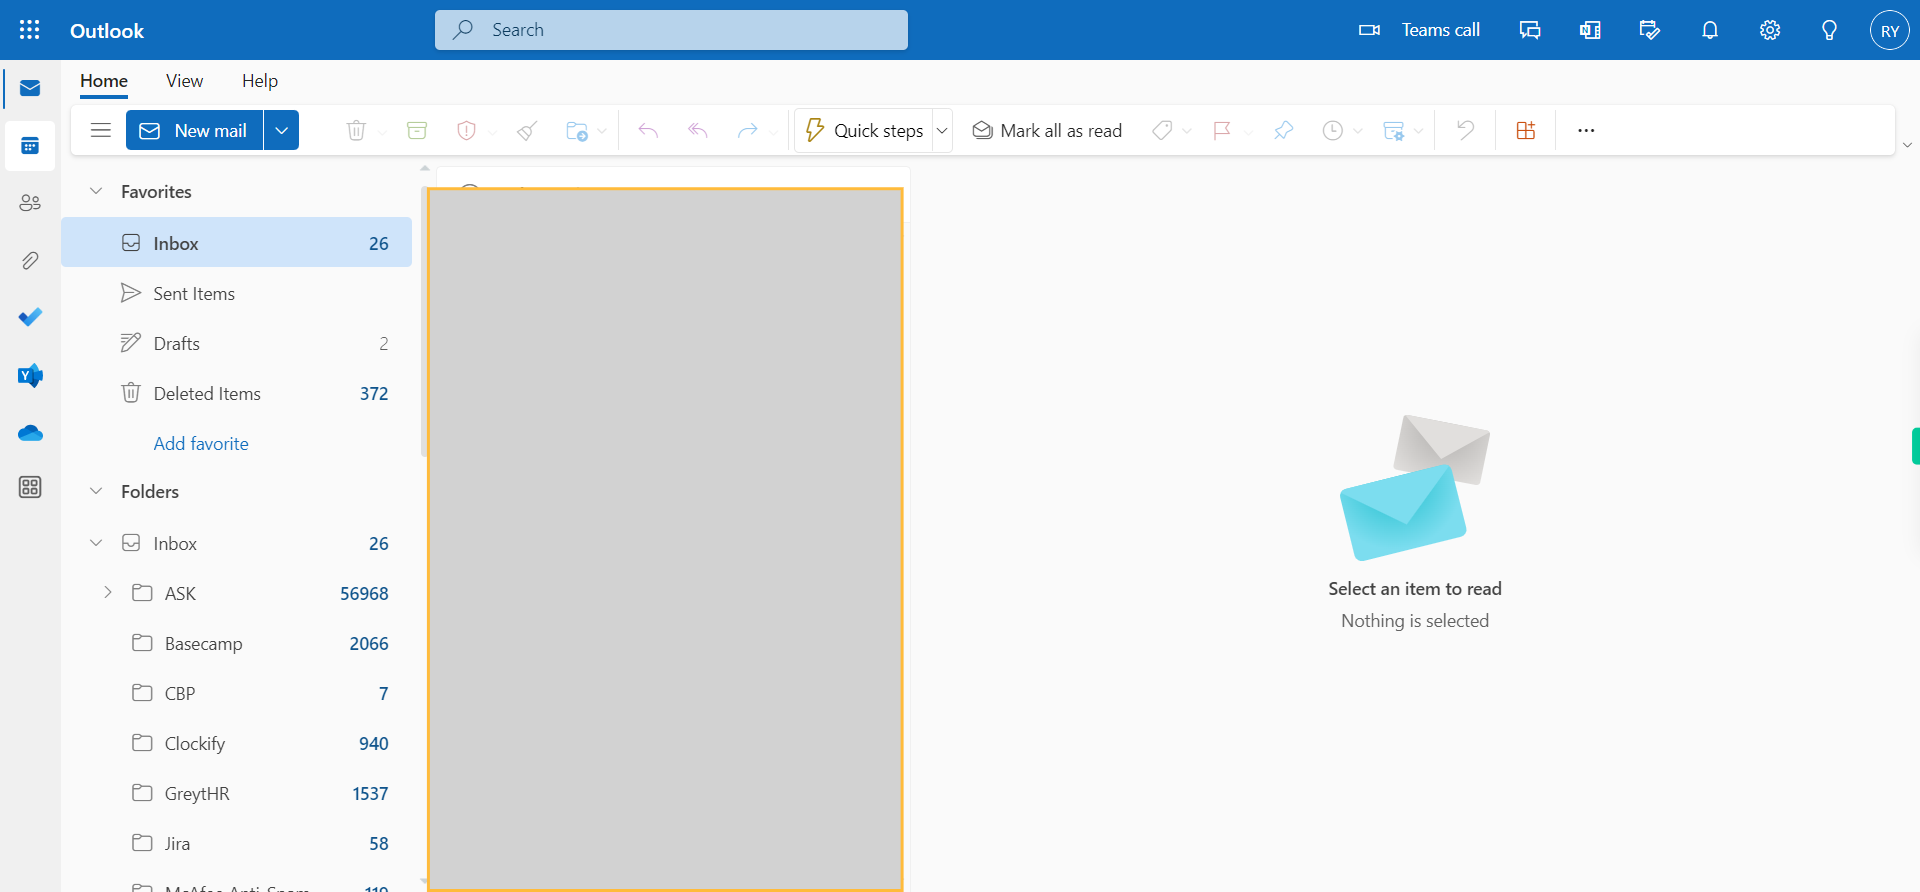Image resolution: width=1920 pixels, height=892 pixels.
Task: Open the Jira folder
Action: tap(237, 843)
